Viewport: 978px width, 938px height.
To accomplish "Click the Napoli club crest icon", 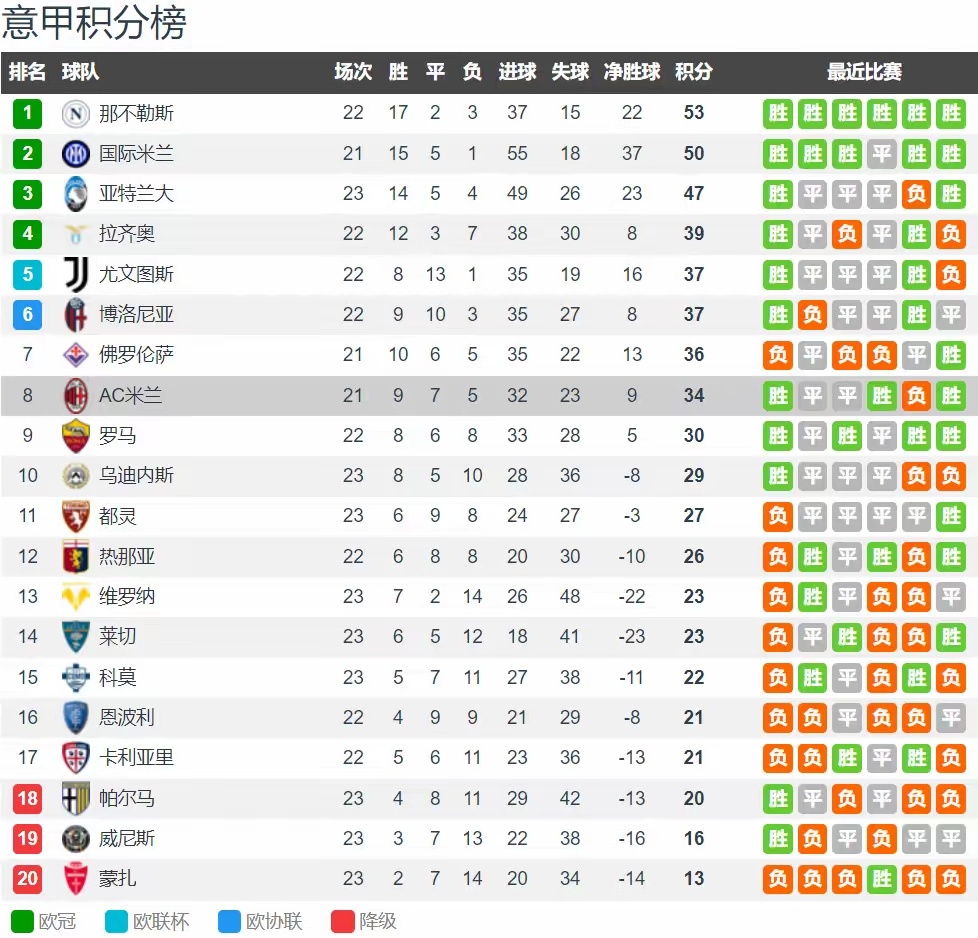I will [x=76, y=113].
